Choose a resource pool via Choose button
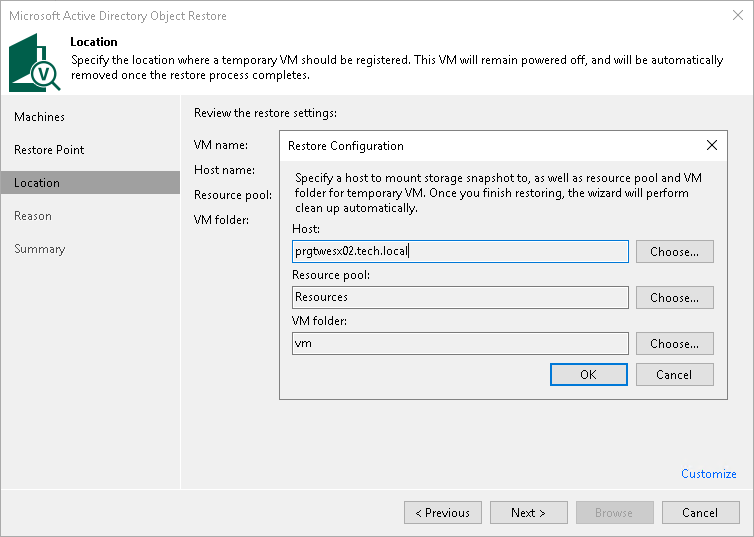This screenshot has width=754, height=537. 675,298
